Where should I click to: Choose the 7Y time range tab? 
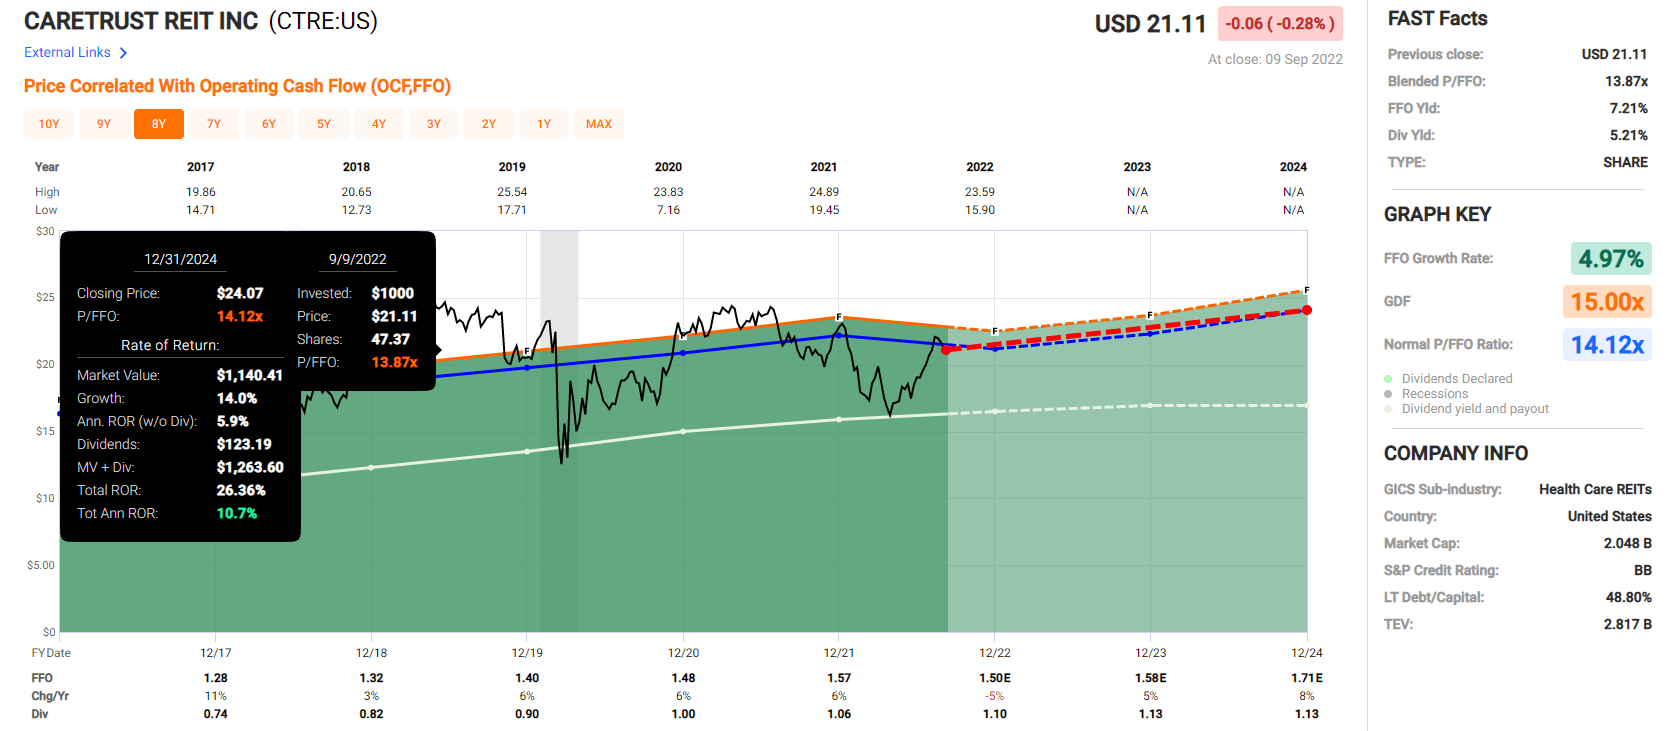click(x=214, y=124)
